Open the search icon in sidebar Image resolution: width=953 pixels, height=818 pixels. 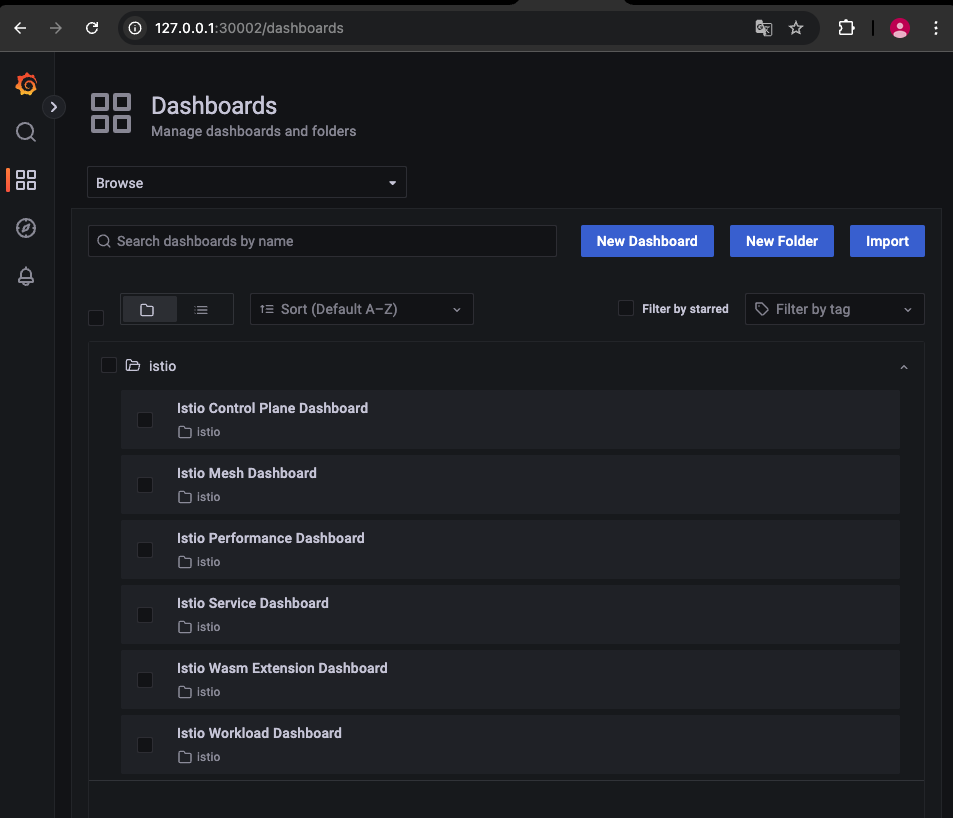[26, 131]
